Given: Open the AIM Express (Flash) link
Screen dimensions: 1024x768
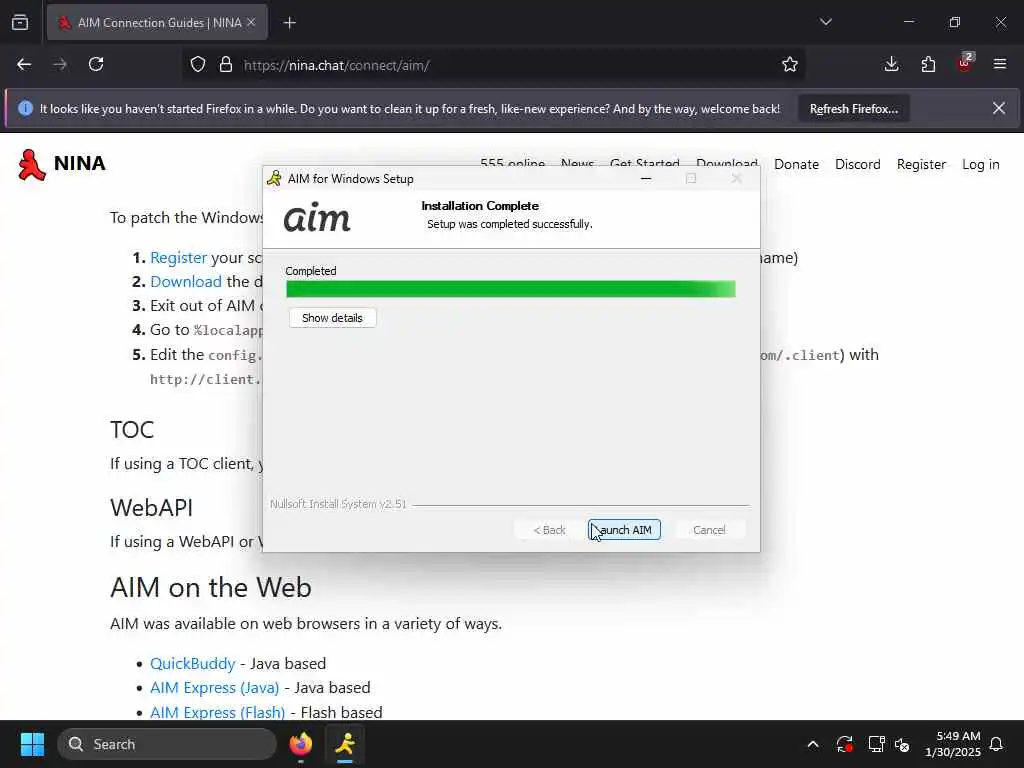Looking at the screenshot, I should [x=217, y=712].
